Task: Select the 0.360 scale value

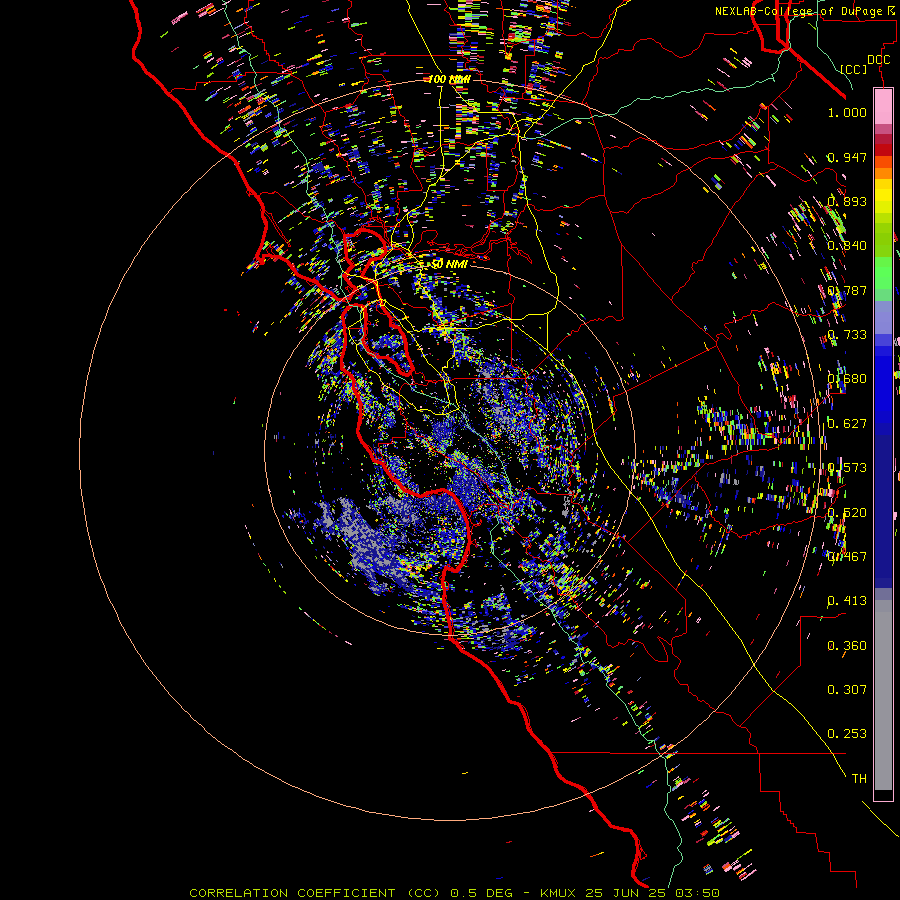Action: click(x=847, y=646)
